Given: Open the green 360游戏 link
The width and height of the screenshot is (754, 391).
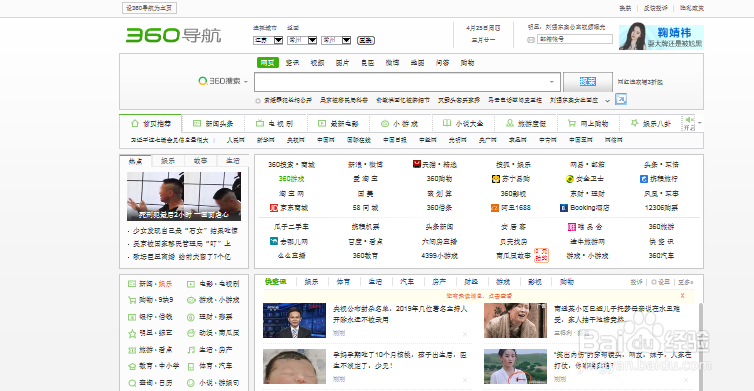Looking at the screenshot, I should pos(291,179).
